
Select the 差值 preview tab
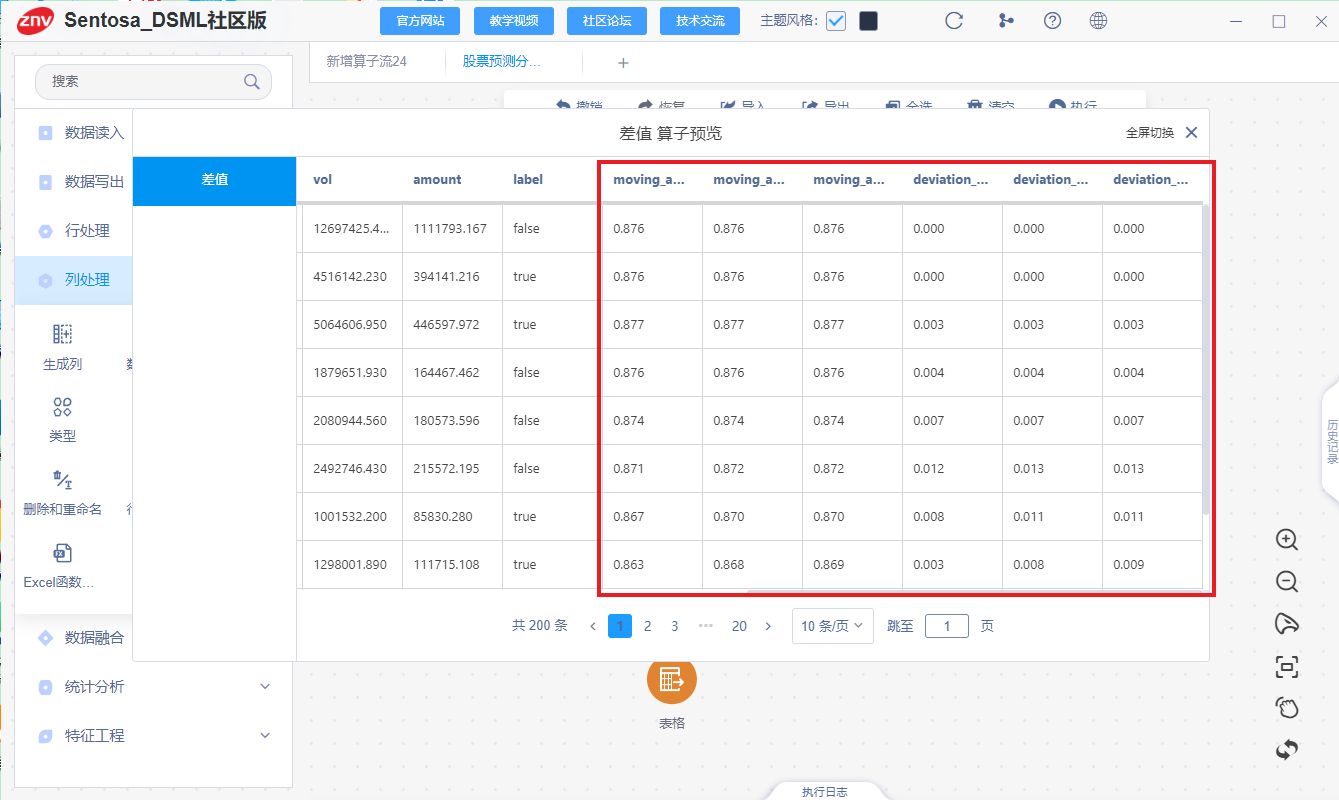[215, 181]
